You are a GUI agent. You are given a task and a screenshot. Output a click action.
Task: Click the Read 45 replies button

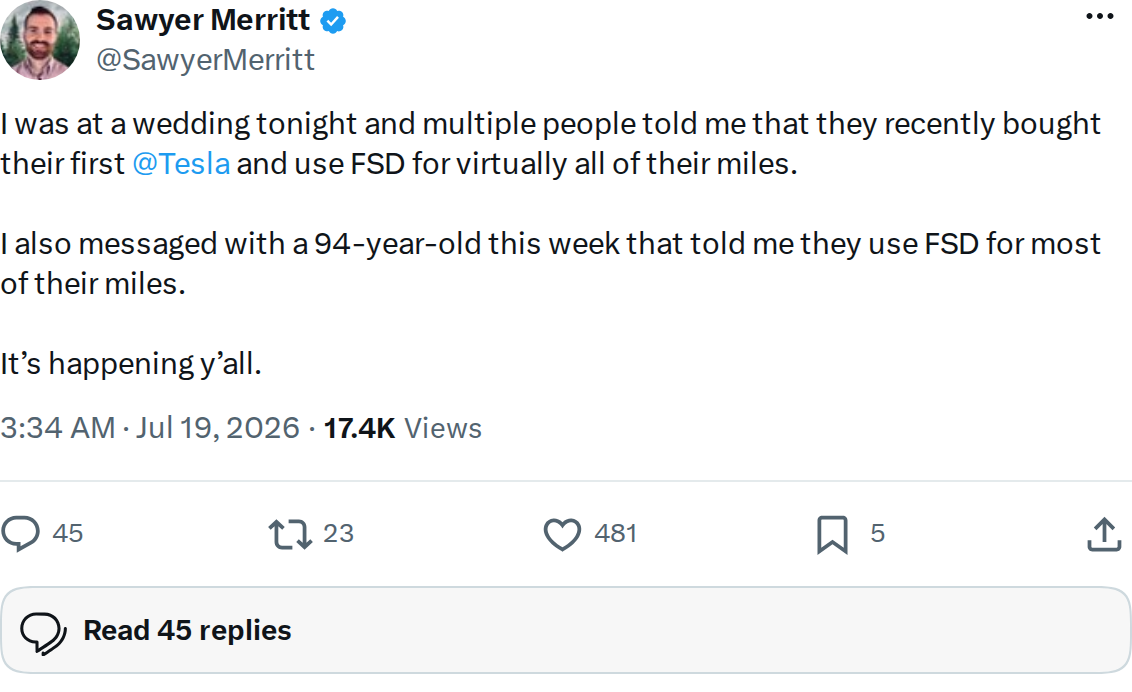click(x=566, y=631)
